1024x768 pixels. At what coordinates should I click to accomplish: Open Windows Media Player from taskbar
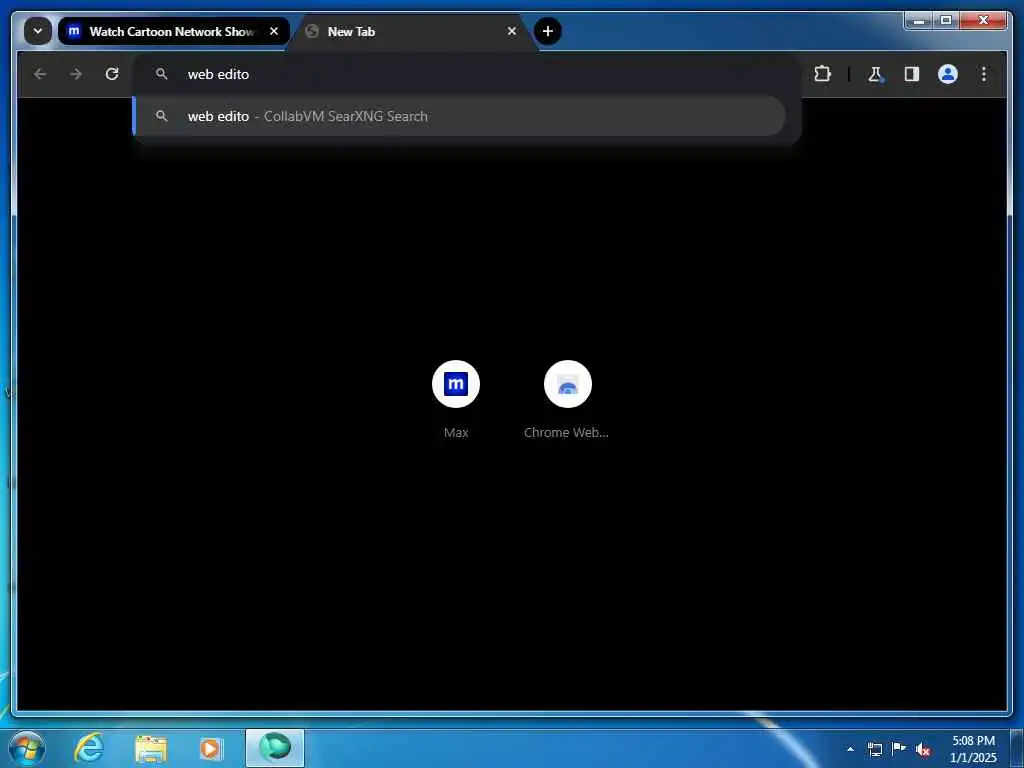pos(210,748)
